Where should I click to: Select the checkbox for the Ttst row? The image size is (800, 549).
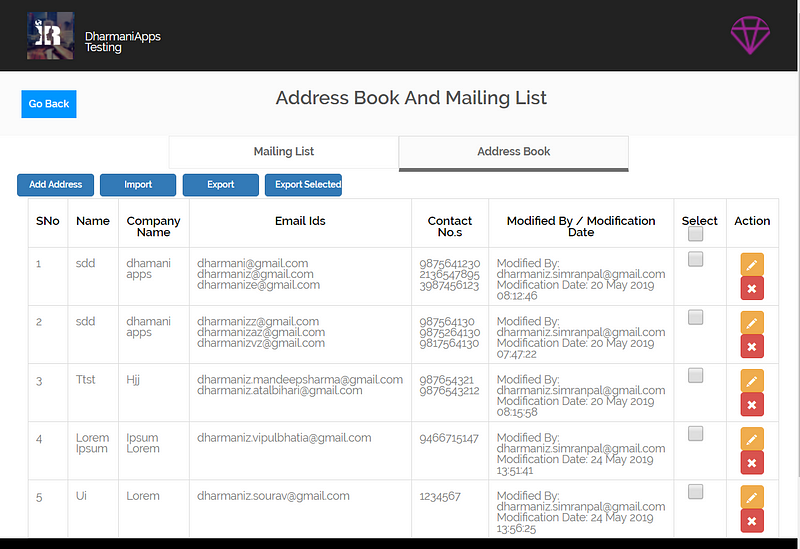pos(695,376)
